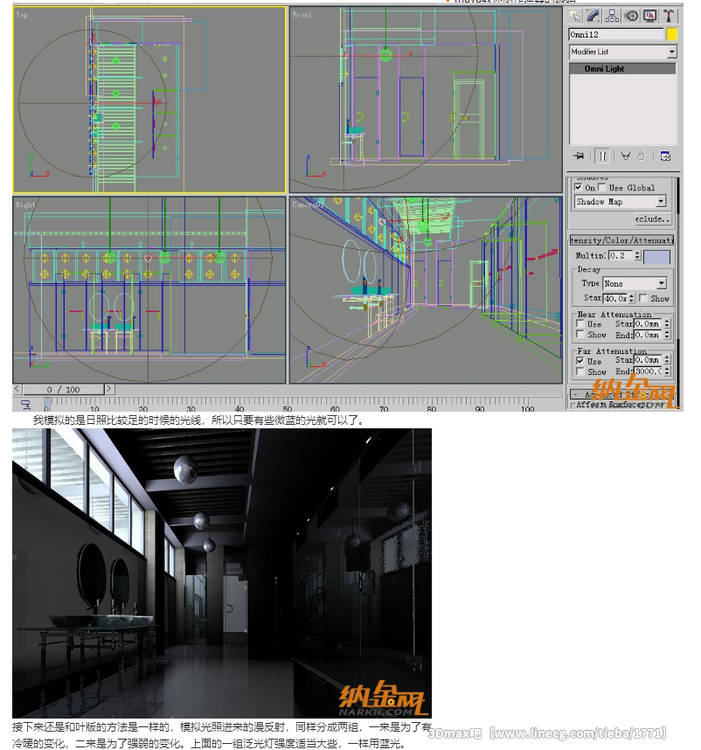
Task: Click the time slider right arrow
Action: (110, 389)
